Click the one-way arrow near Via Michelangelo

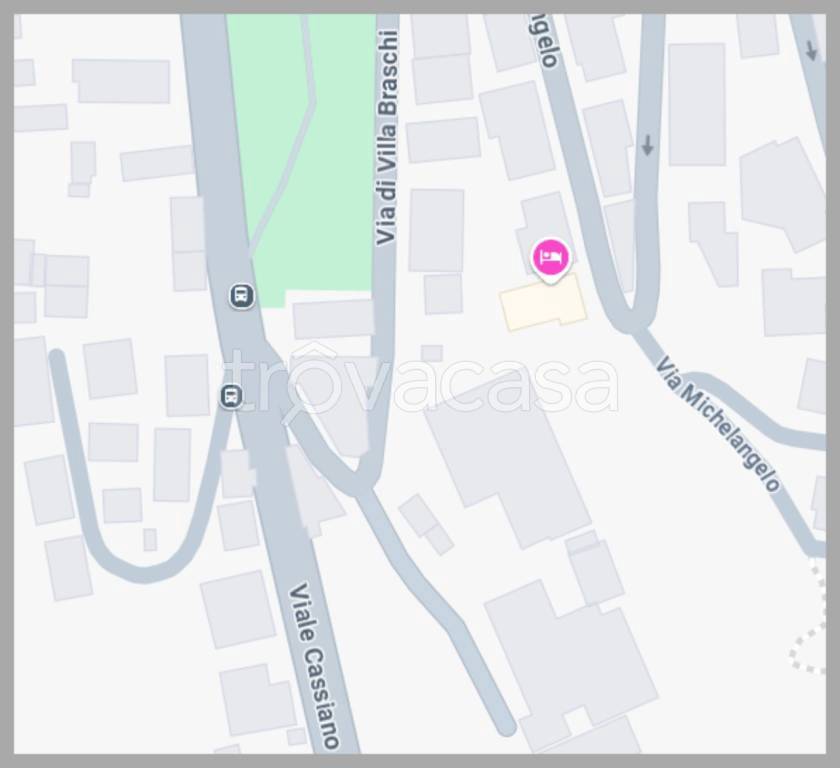(647, 145)
